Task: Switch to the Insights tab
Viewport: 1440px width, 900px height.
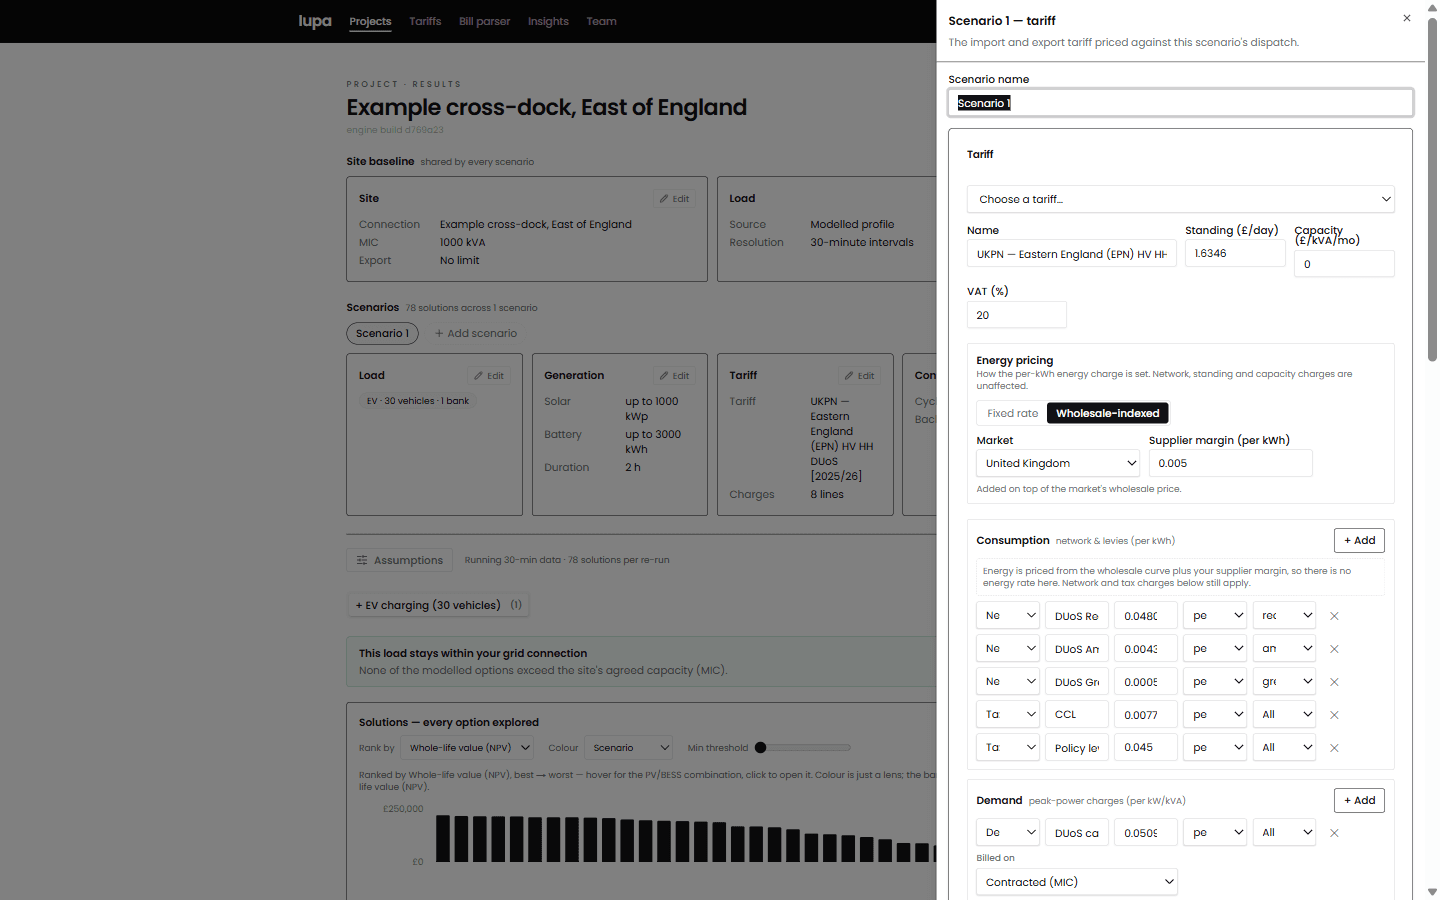Action: tap(548, 21)
